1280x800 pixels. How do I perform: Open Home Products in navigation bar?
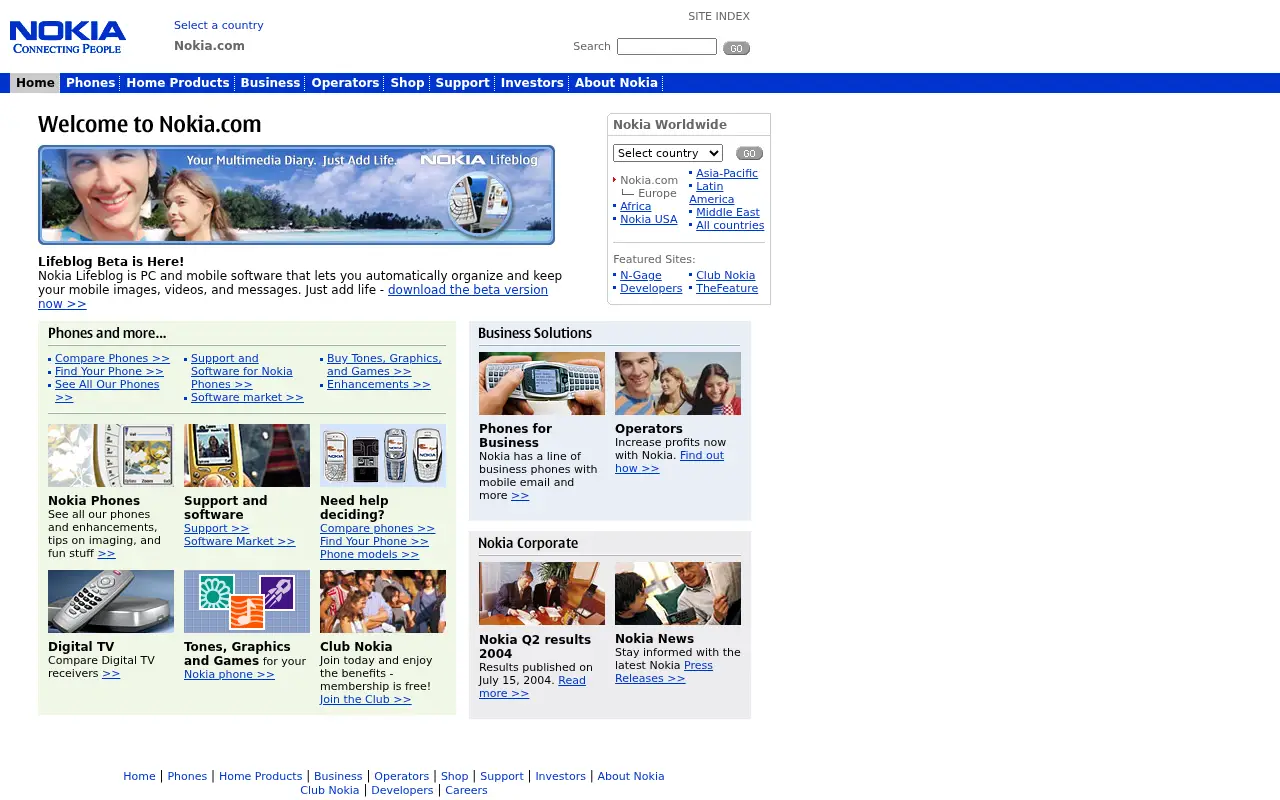177,83
